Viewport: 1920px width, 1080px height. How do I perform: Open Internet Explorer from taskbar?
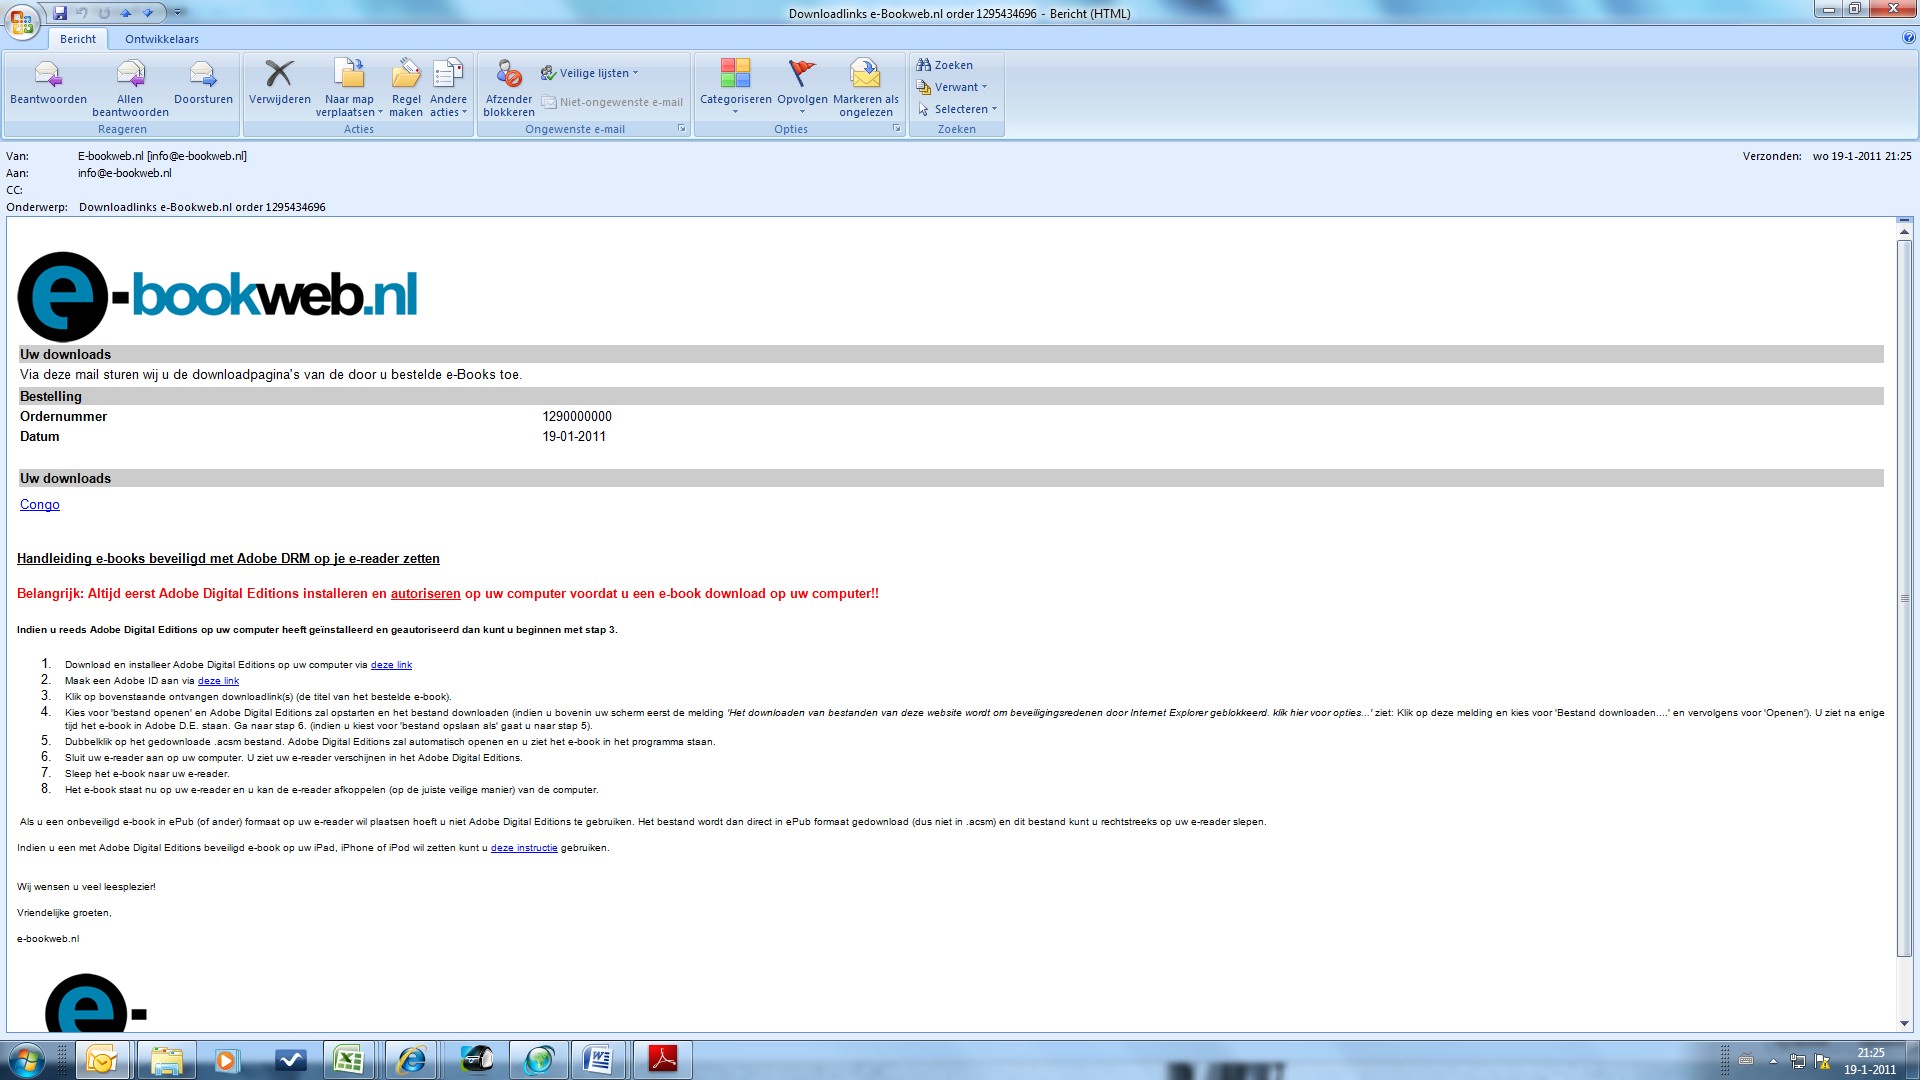pyautogui.click(x=411, y=1060)
